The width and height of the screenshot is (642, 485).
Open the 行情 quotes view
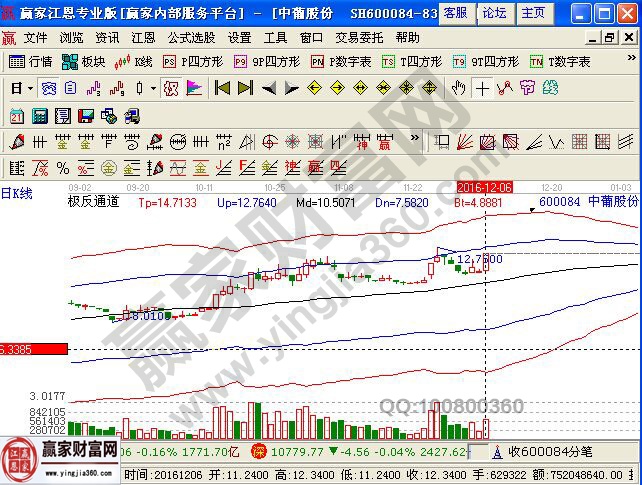click(31, 62)
